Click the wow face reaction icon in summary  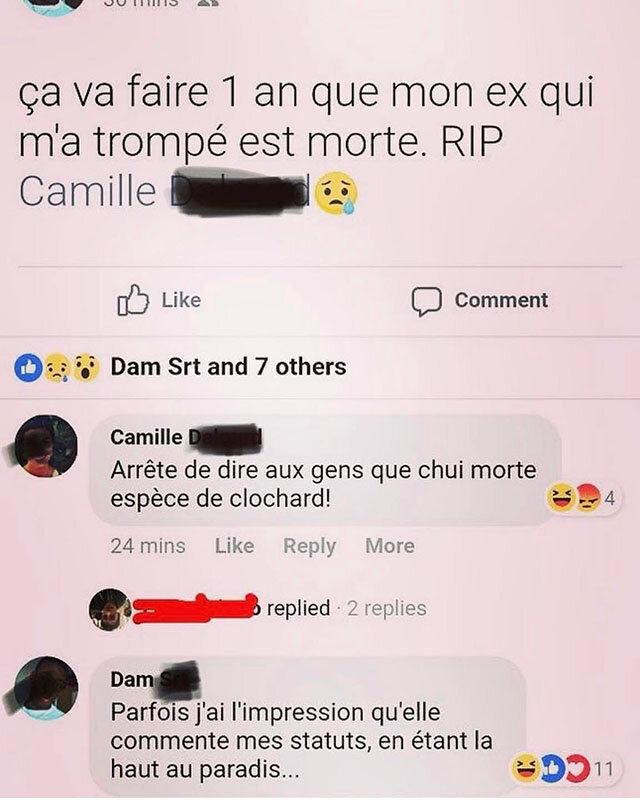(86, 368)
